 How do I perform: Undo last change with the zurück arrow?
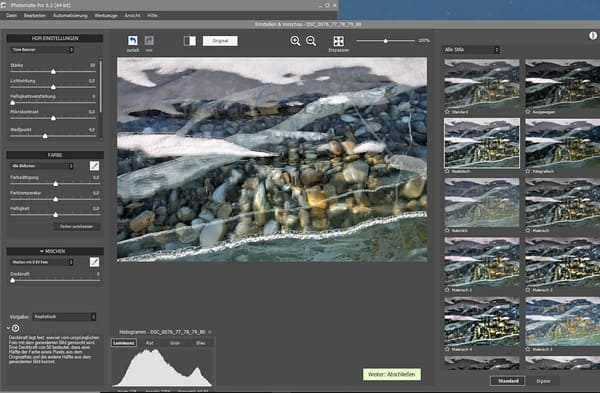pyautogui.click(x=132, y=41)
